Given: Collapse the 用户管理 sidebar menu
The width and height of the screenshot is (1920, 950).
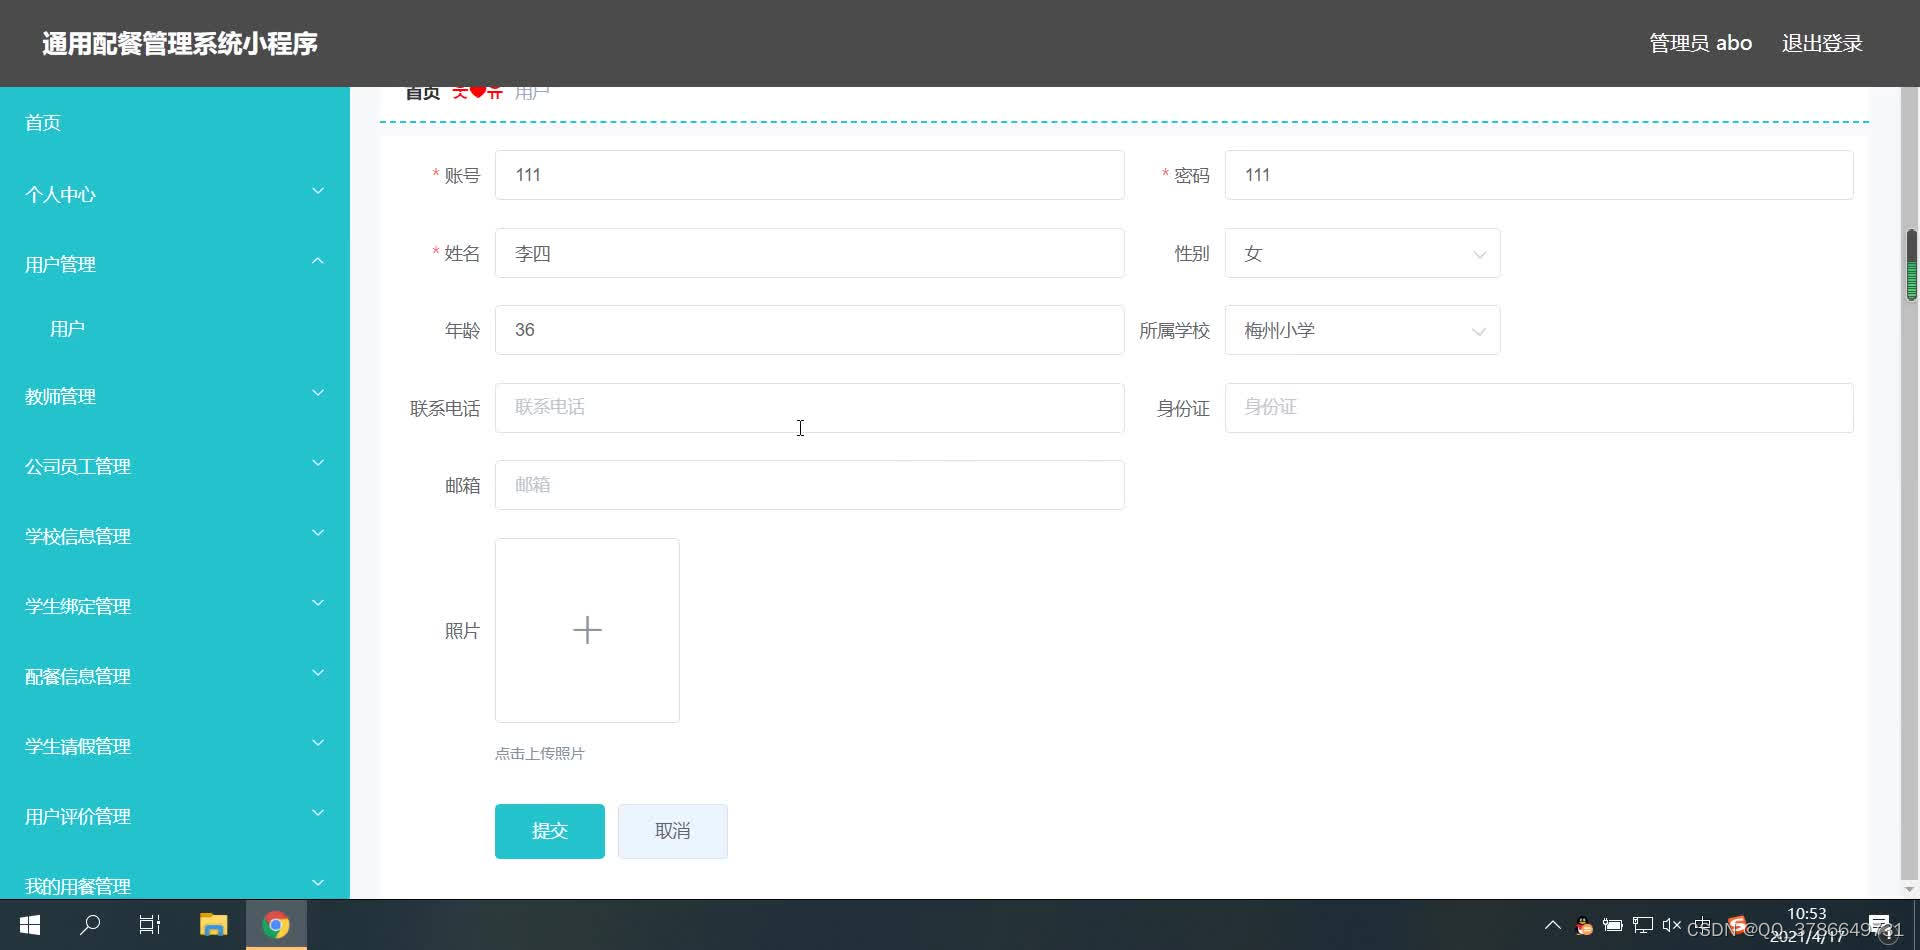Looking at the screenshot, I should (x=175, y=264).
